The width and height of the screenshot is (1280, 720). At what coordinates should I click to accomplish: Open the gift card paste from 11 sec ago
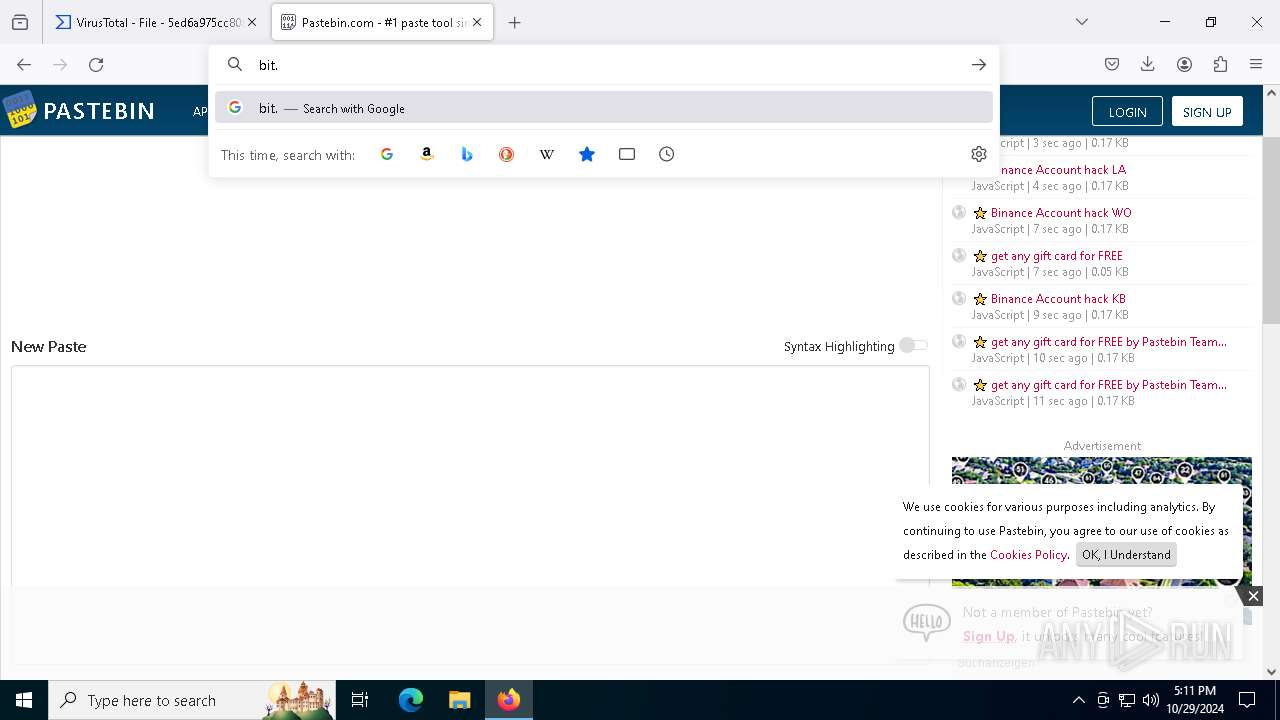pyautogui.click(x=1109, y=385)
